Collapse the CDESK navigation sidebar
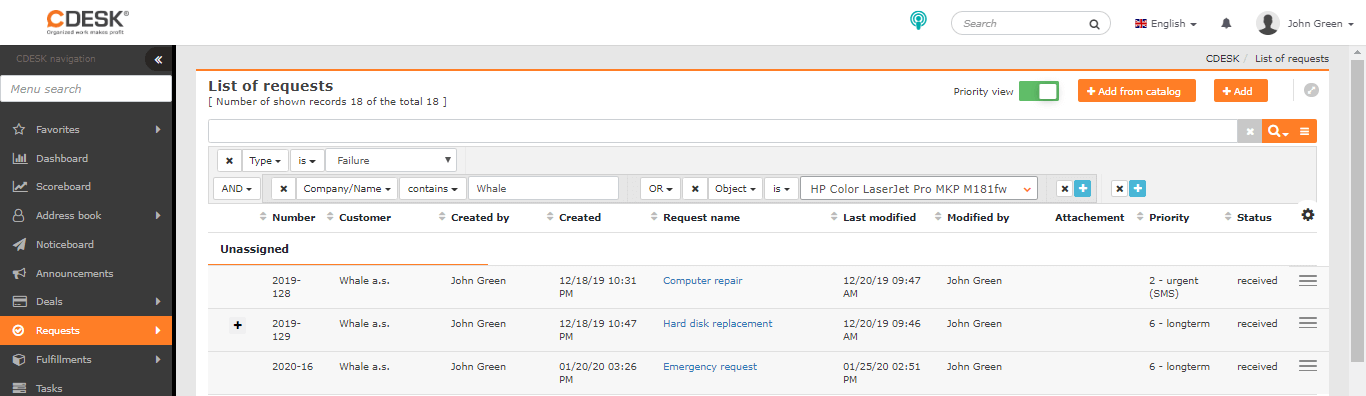The image size is (1366, 396). [x=158, y=59]
